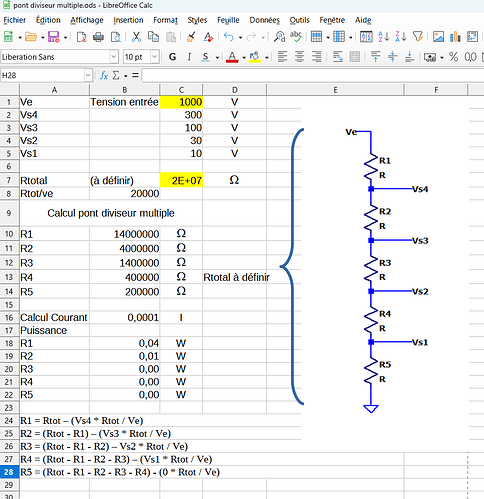Open the Find and Replace tool
The image size is (484, 499).
point(279,37)
